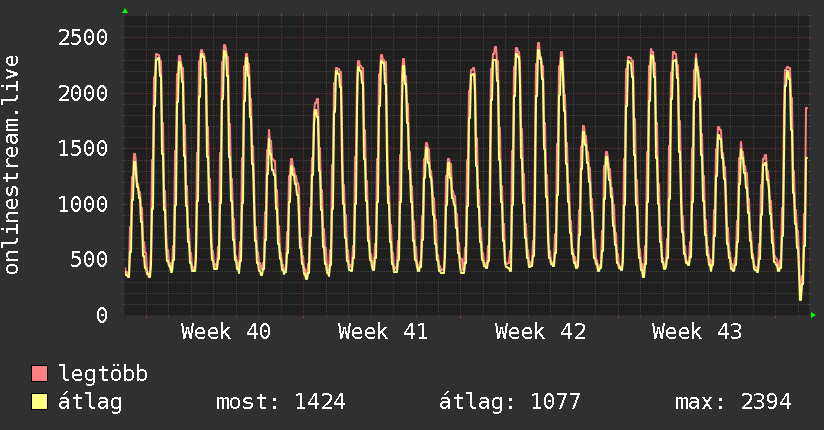
Task: Click the most: 1424 current value
Action: point(281,402)
